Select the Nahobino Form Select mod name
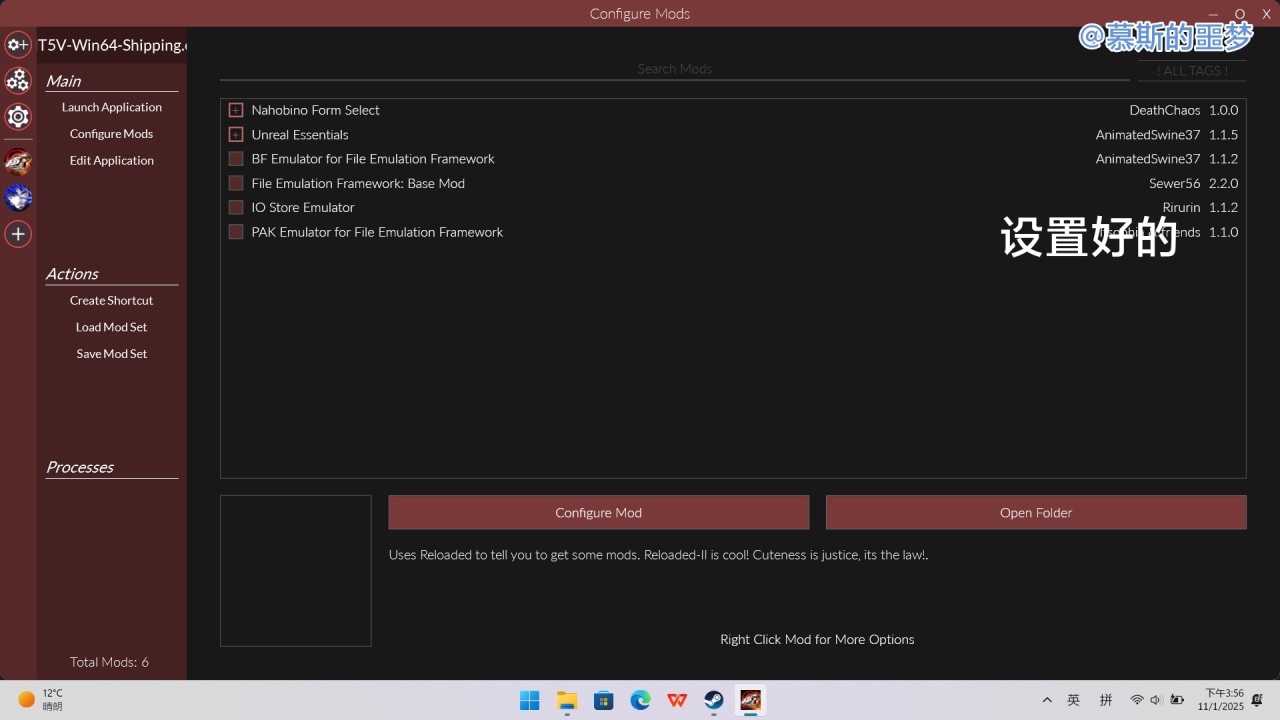This screenshot has width=1280, height=720. 316,110
